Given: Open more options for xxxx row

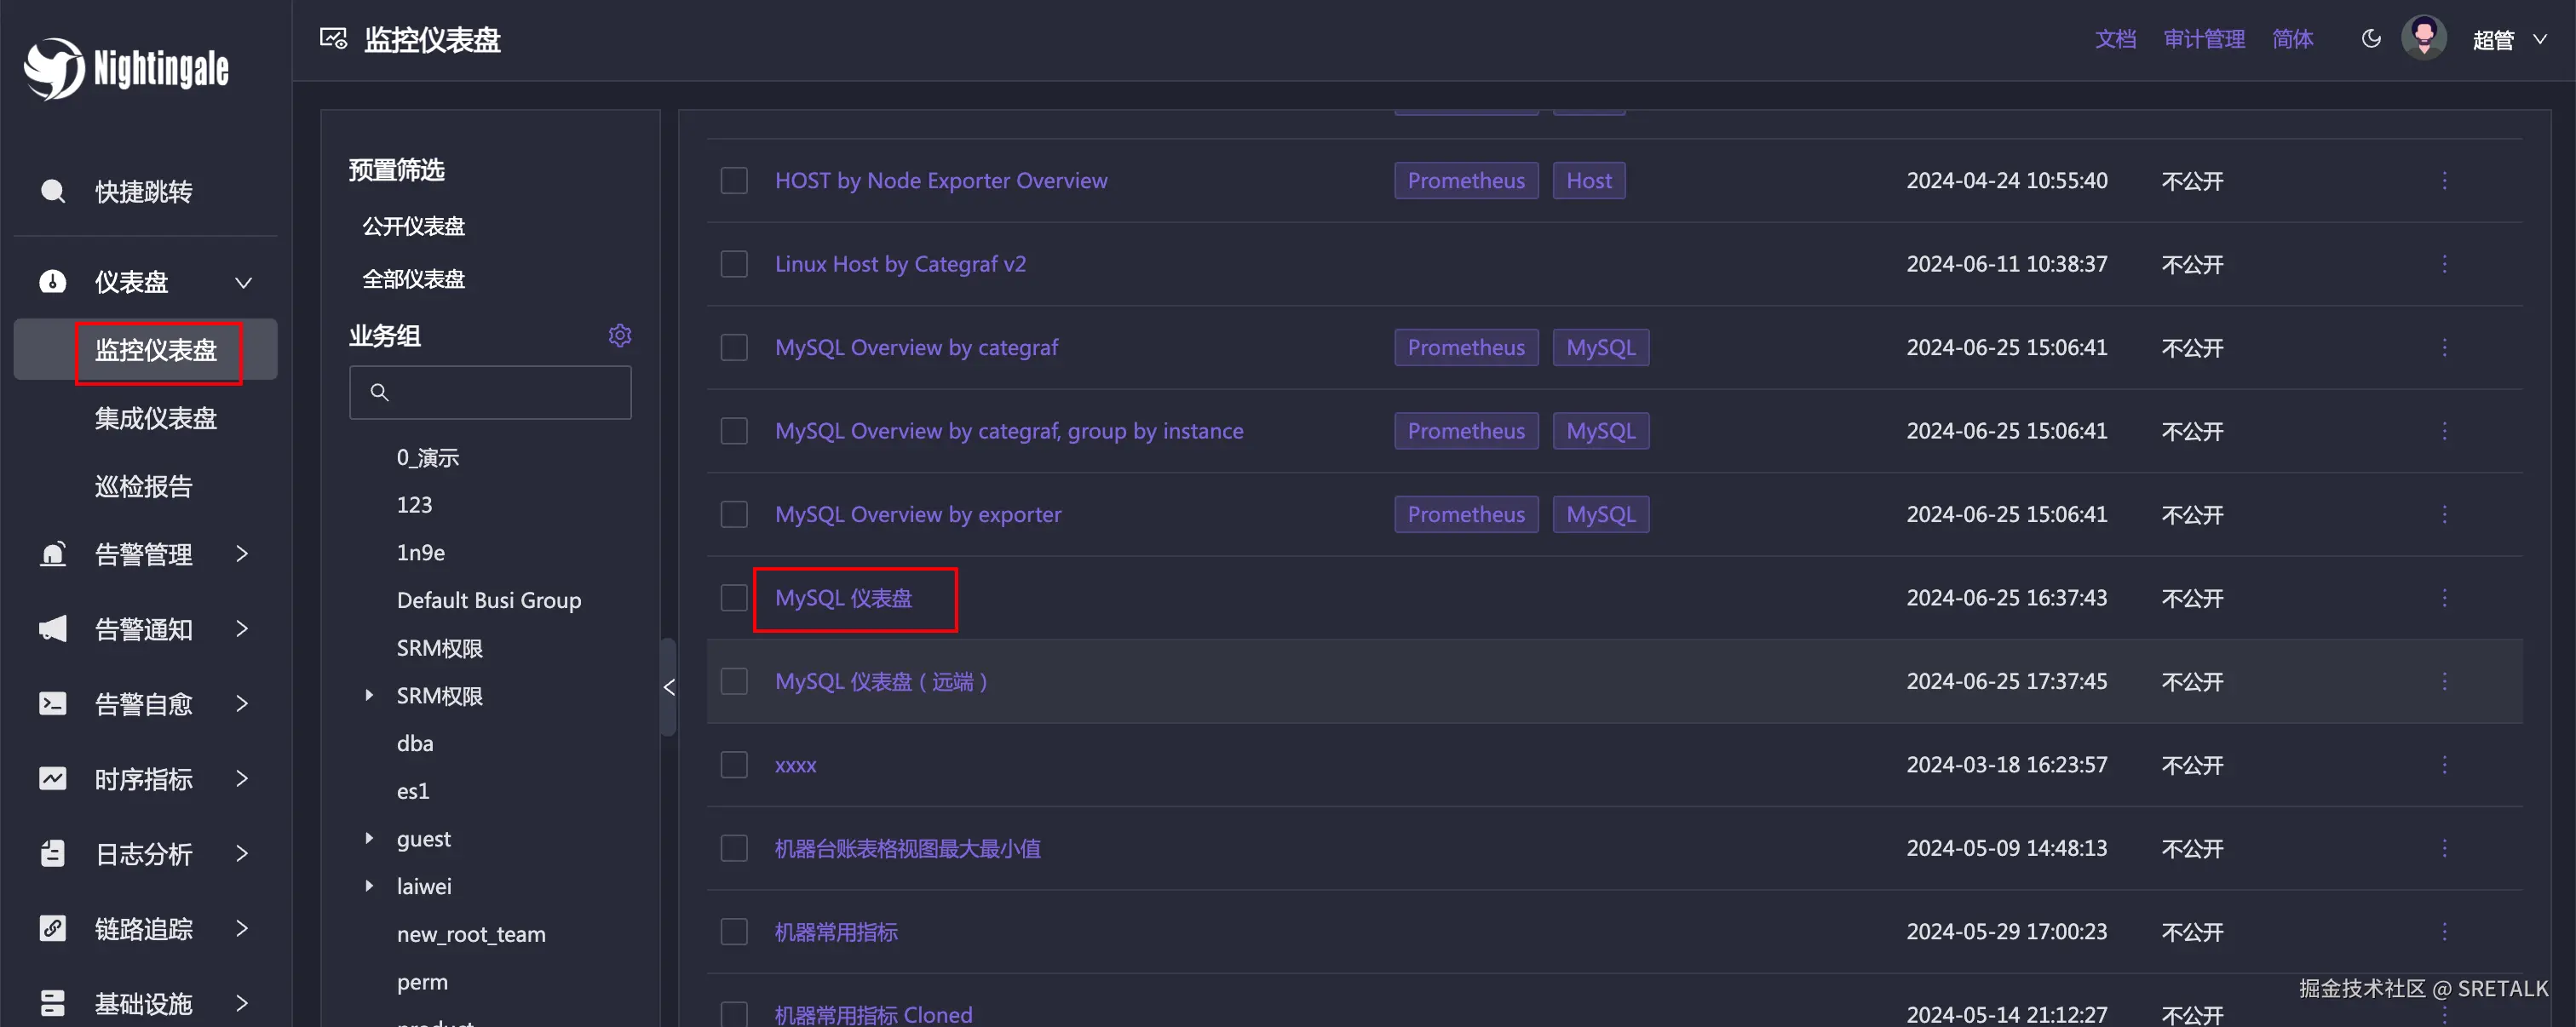Looking at the screenshot, I should point(2444,765).
